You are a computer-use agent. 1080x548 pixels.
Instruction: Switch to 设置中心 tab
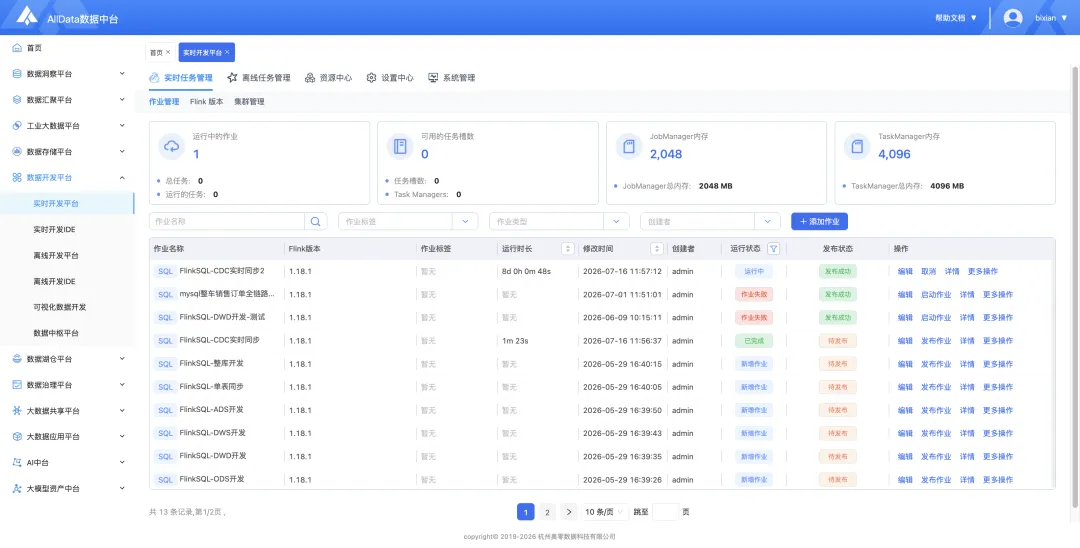390,78
